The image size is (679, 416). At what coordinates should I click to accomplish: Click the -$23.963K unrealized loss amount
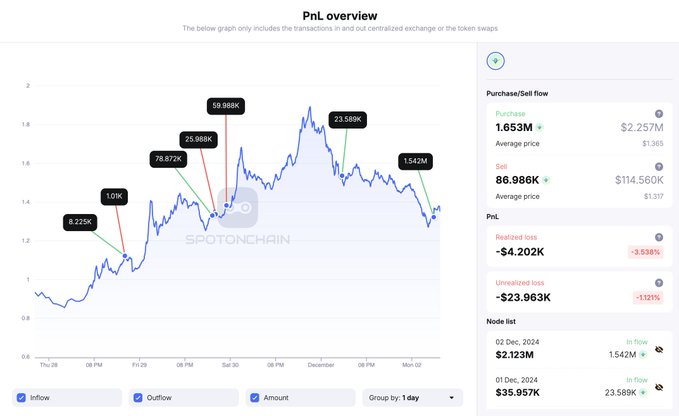click(x=523, y=297)
